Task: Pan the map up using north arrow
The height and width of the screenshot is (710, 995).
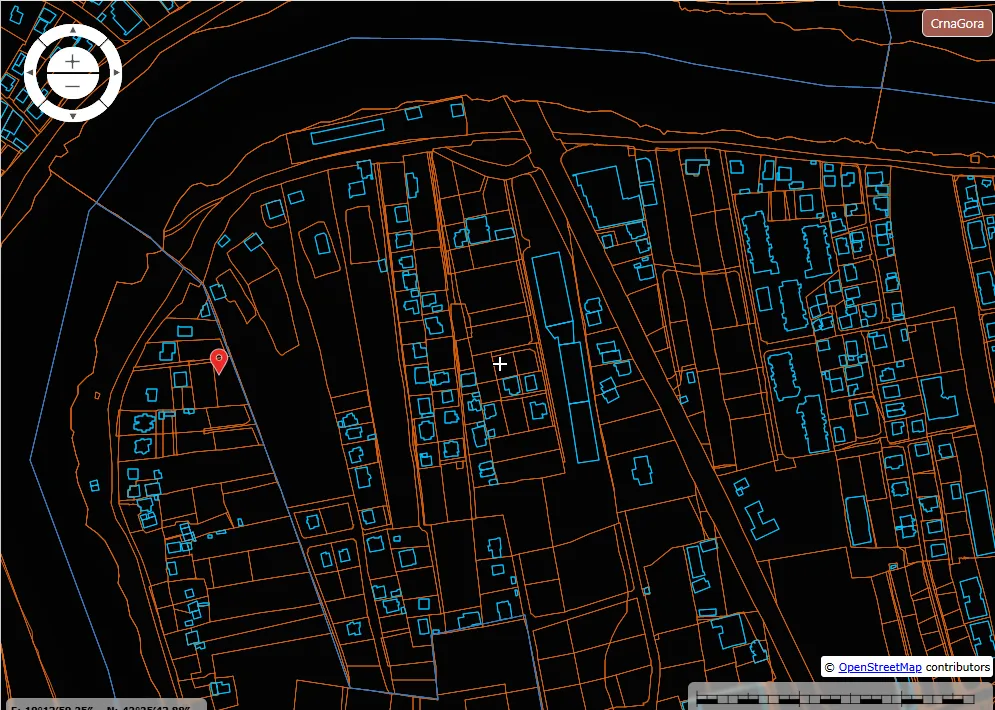Action: (x=73, y=30)
